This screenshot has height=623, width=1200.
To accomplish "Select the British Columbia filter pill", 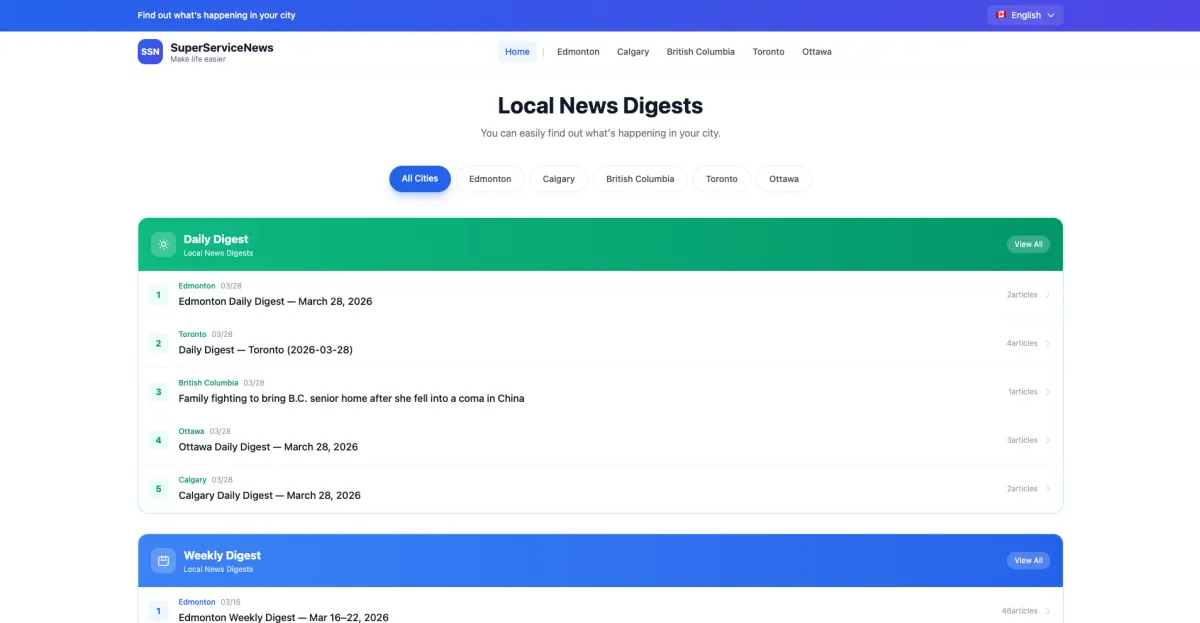I will (639, 179).
